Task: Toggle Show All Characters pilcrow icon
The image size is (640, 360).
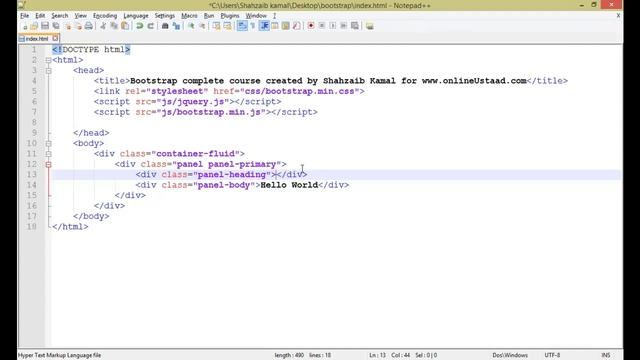Action: pos(253,26)
